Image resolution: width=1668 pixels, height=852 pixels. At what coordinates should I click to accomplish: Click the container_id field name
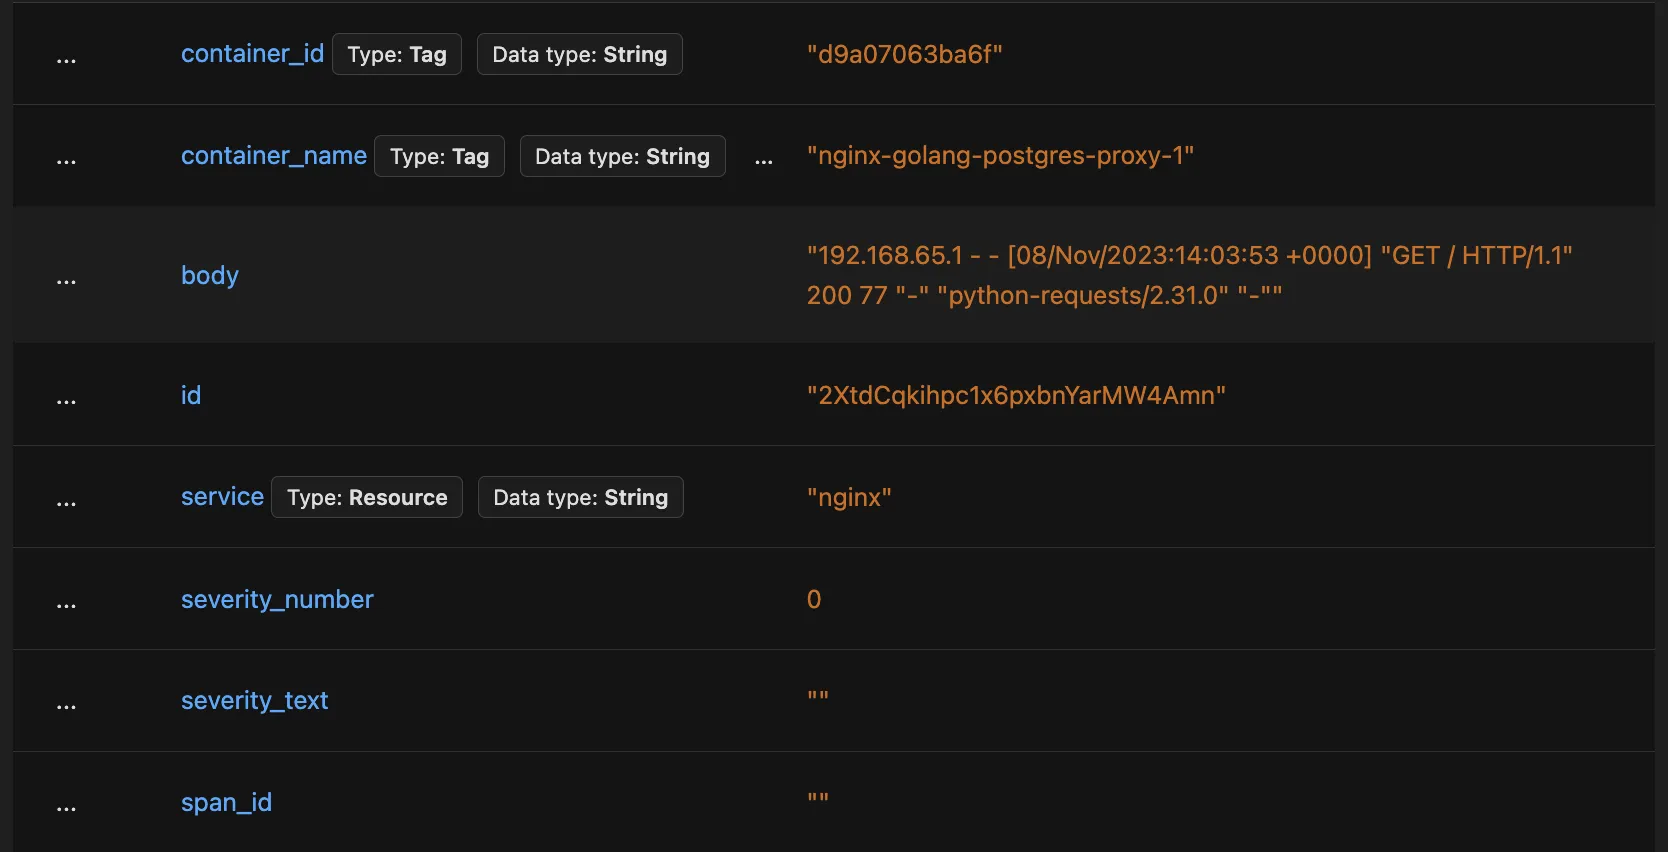coord(252,54)
